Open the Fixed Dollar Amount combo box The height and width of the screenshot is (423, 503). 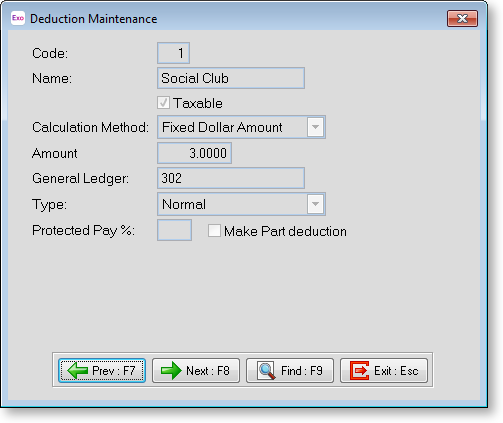pos(241,127)
